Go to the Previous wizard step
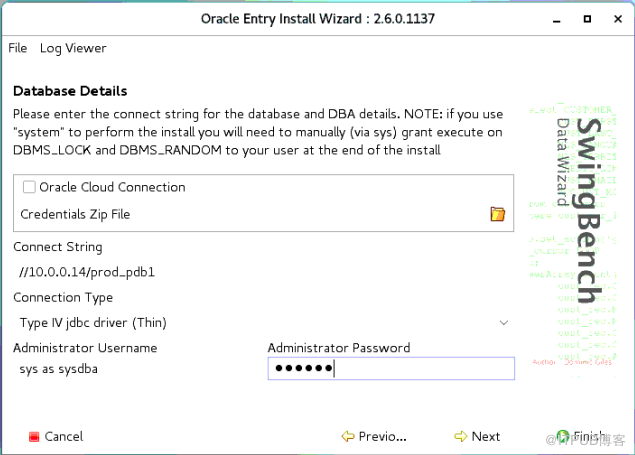The height and width of the screenshot is (455, 635). point(374,436)
